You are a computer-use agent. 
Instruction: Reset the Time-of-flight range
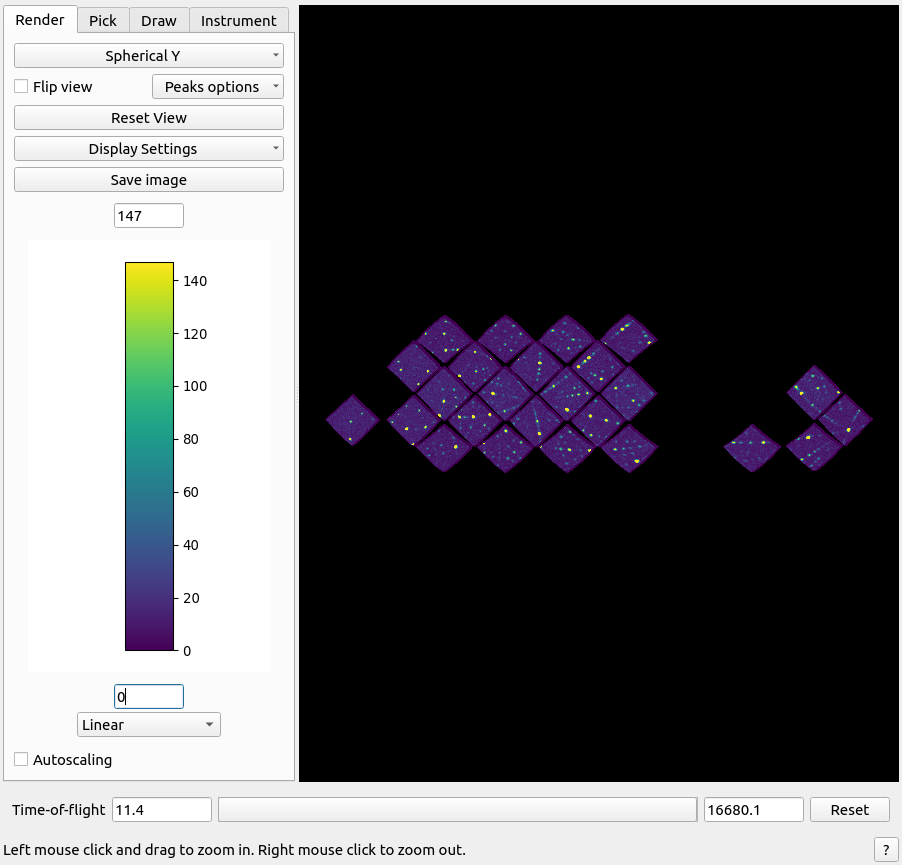pyautogui.click(x=849, y=810)
